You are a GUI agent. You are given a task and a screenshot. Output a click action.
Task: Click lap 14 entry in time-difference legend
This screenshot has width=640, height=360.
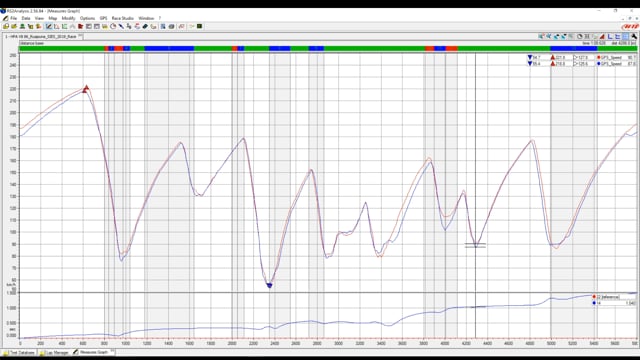[x=613, y=303]
